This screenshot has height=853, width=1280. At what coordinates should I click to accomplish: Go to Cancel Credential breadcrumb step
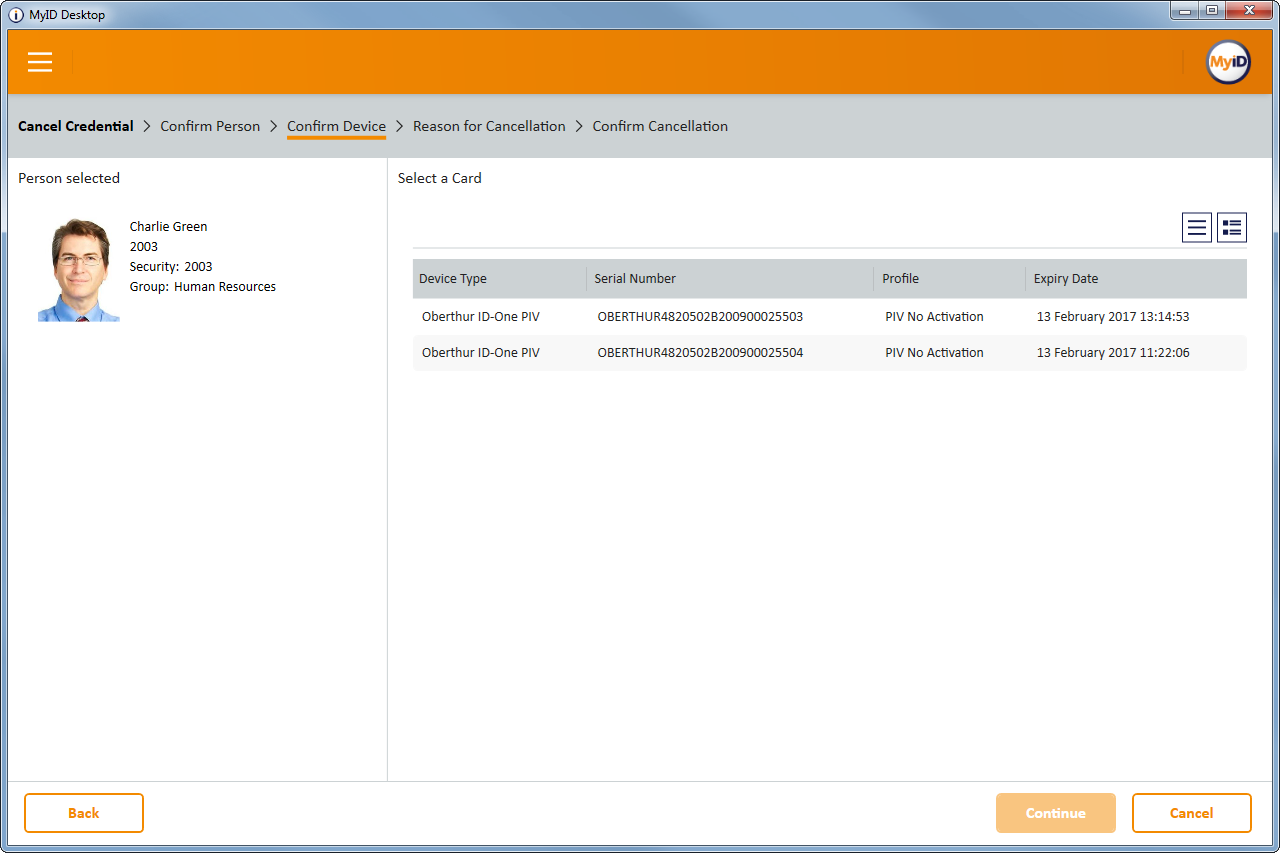76,126
